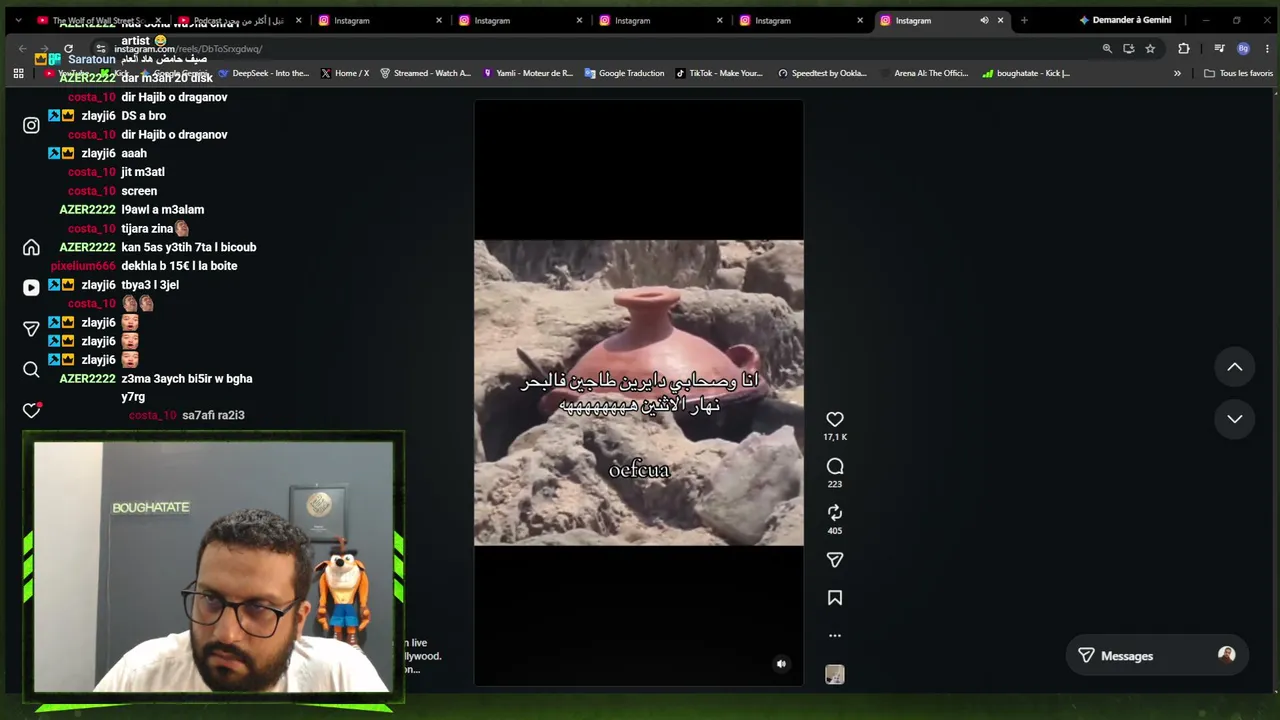This screenshot has height=720, width=1280.
Task: Click the reel comment count 223
Action: tap(835, 484)
